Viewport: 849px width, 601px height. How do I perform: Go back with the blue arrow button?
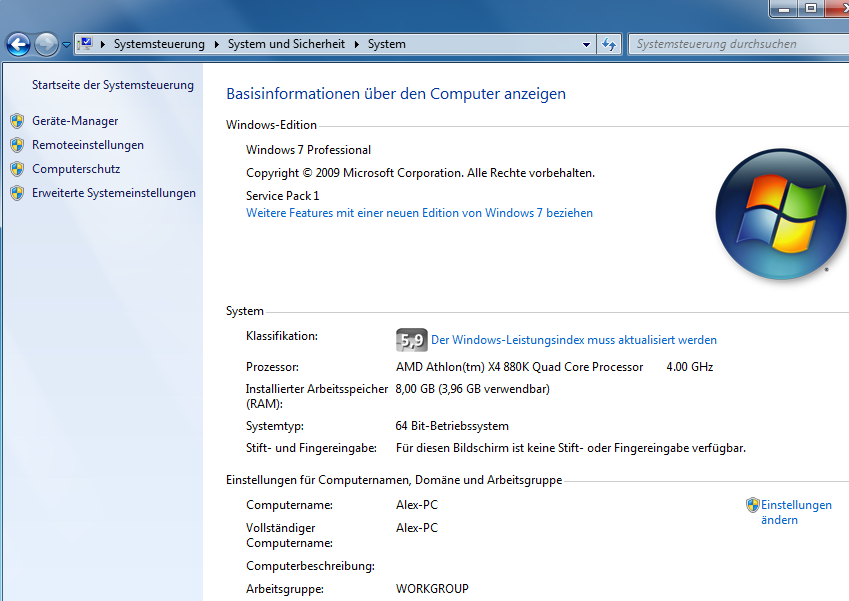pyautogui.click(x=18, y=44)
